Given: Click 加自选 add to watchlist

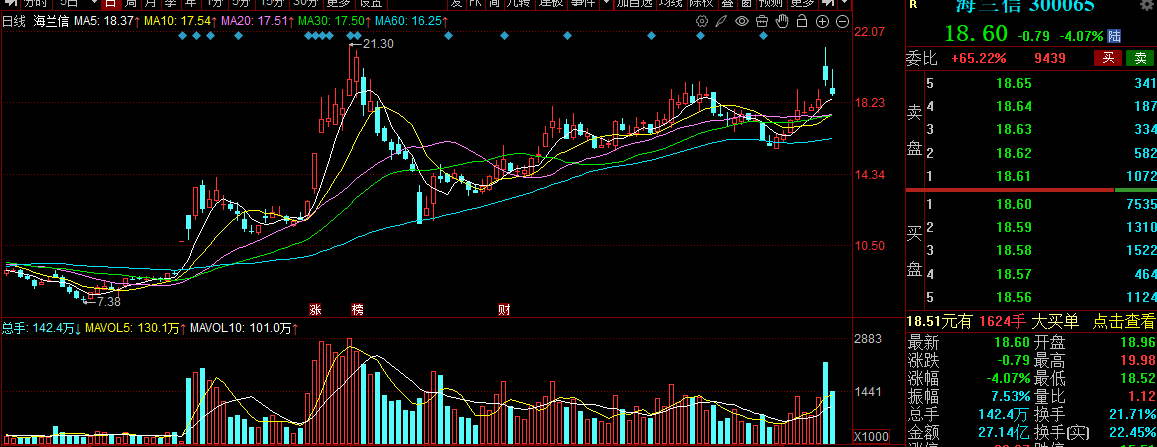Looking at the screenshot, I should tap(635, 4).
